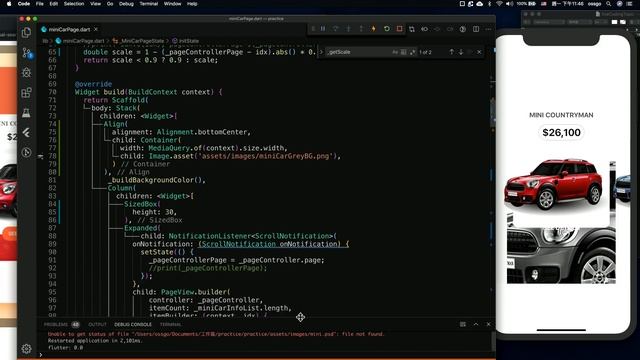Click the Wi-Fi status icon
Screen dimensions: 640x360
(x=499, y=4)
